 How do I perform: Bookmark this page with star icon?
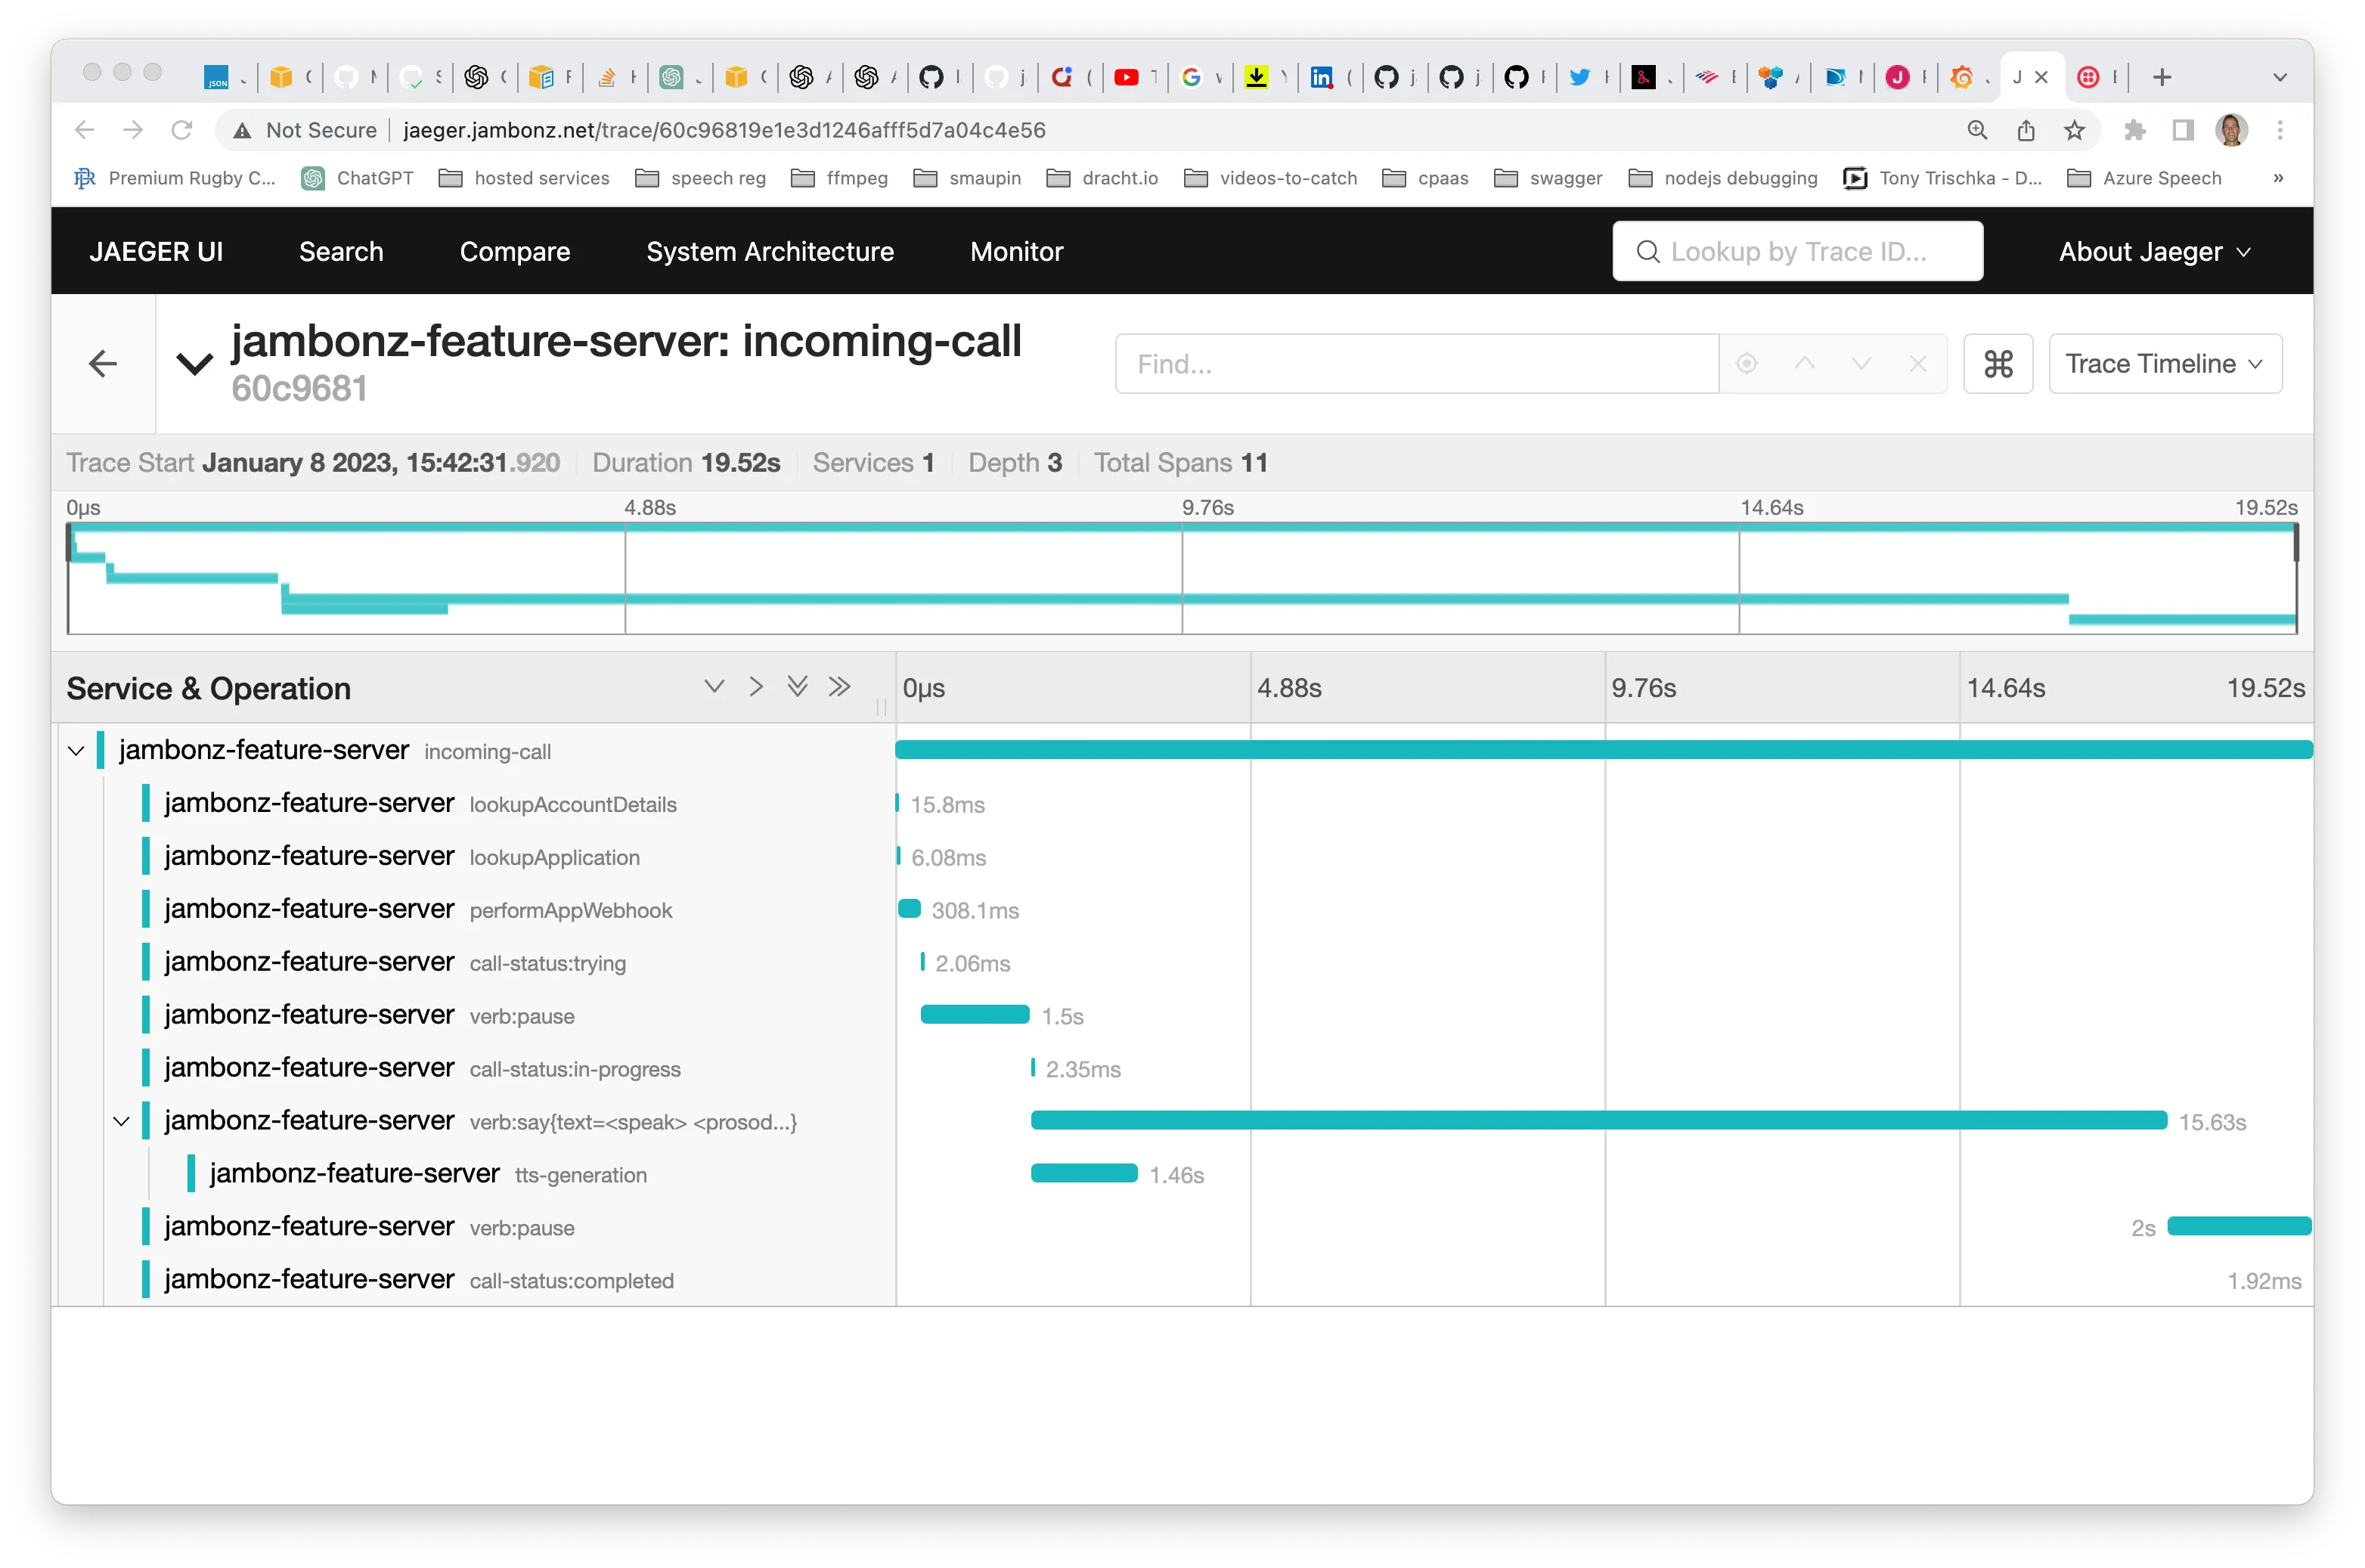[x=2075, y=130]
